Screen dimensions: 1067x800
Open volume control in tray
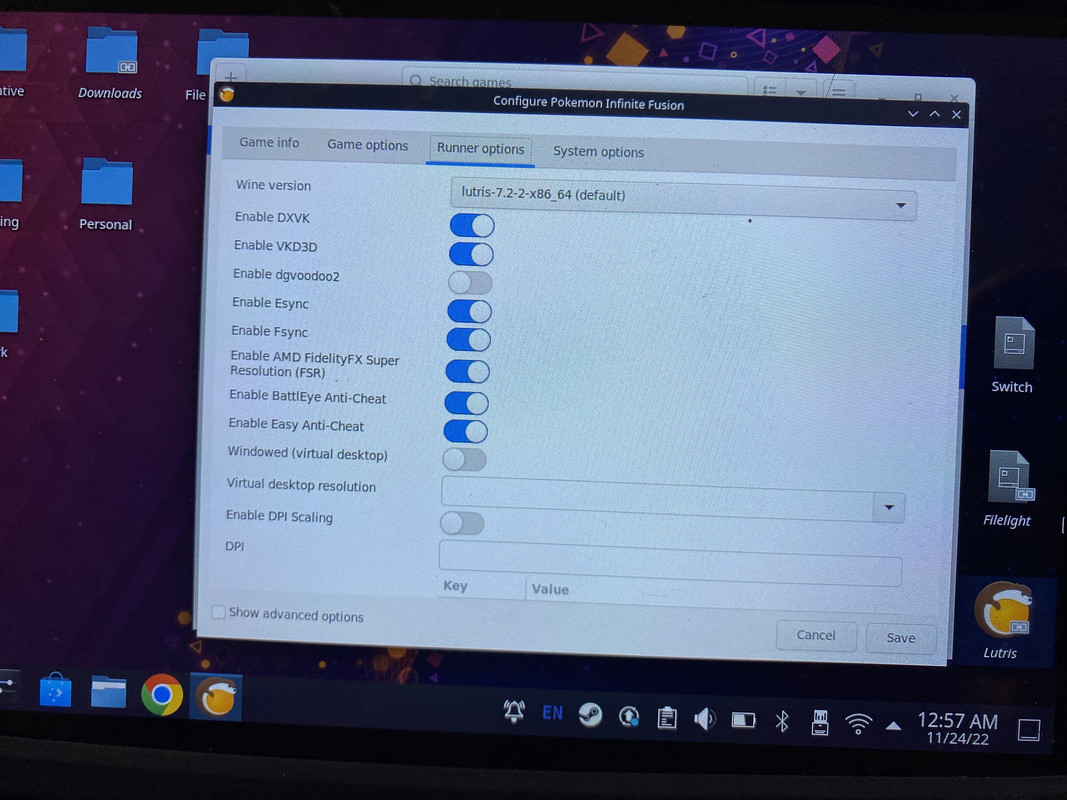(704, 718)
